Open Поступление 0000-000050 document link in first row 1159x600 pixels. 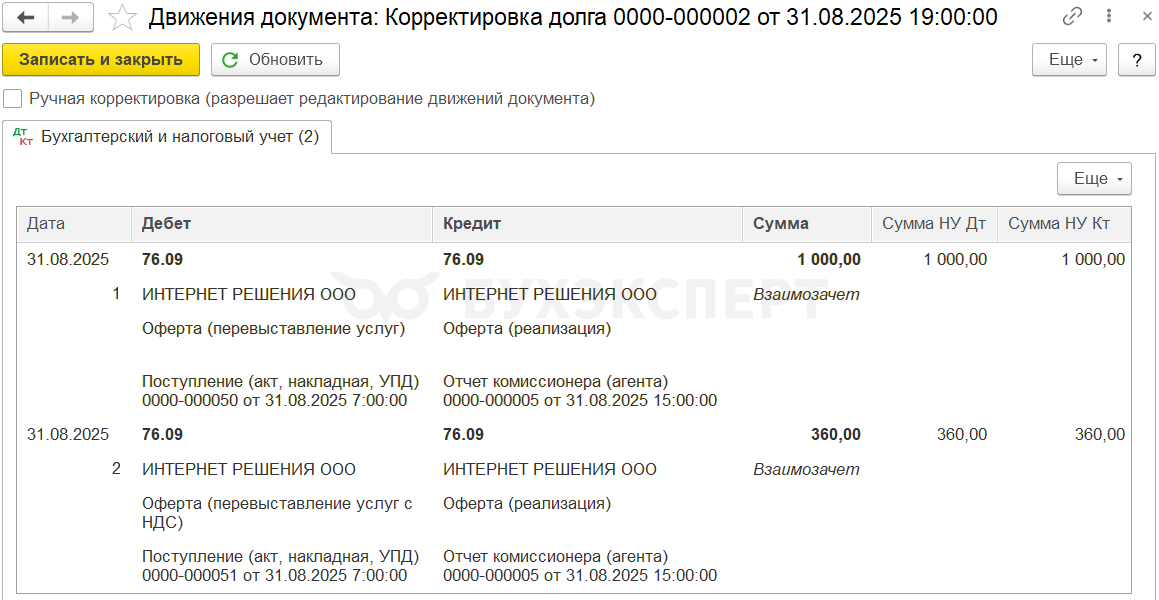[280, 391]
